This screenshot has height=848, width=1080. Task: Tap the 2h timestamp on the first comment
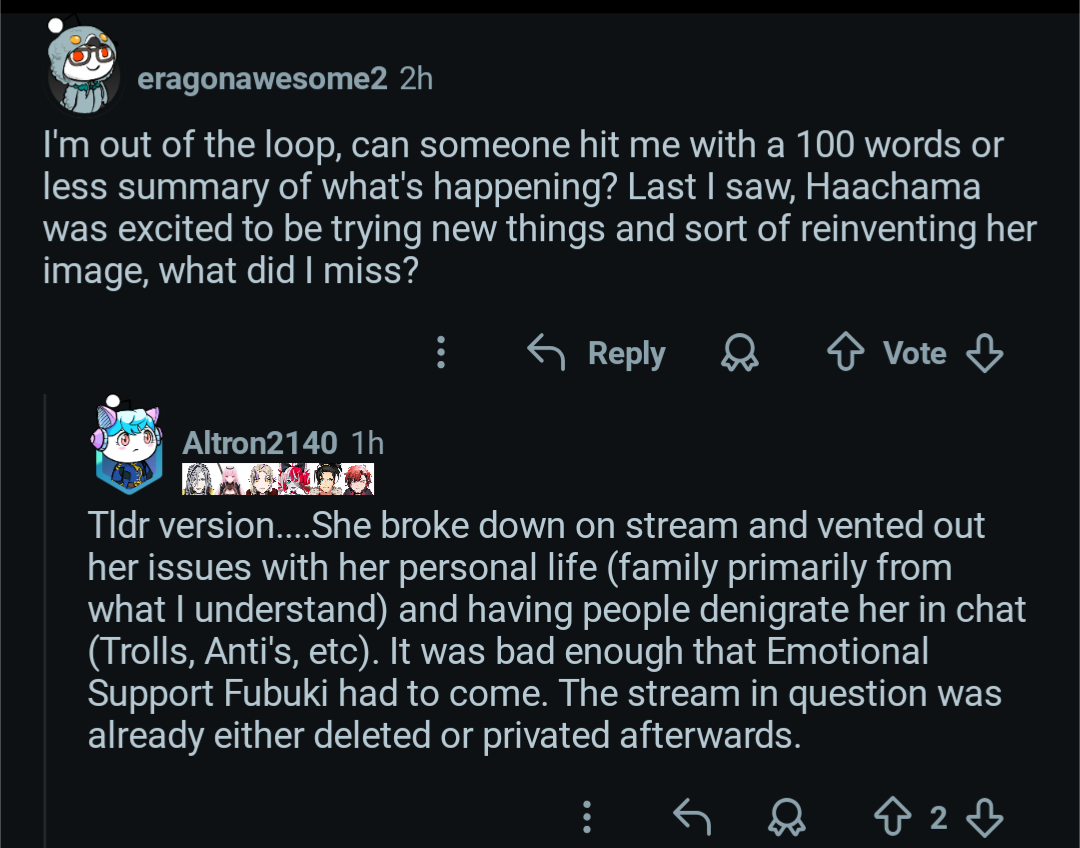[416, 78]
